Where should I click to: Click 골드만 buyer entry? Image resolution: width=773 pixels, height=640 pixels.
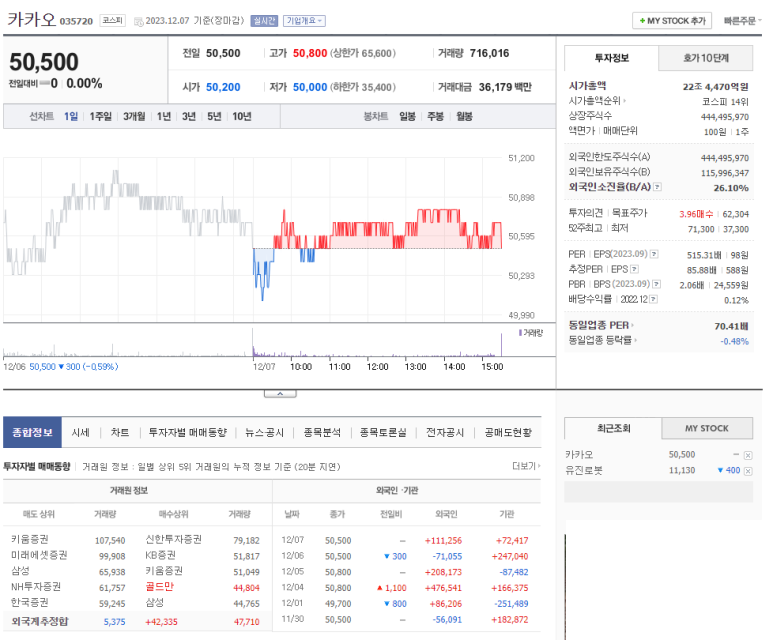(160, 586)
